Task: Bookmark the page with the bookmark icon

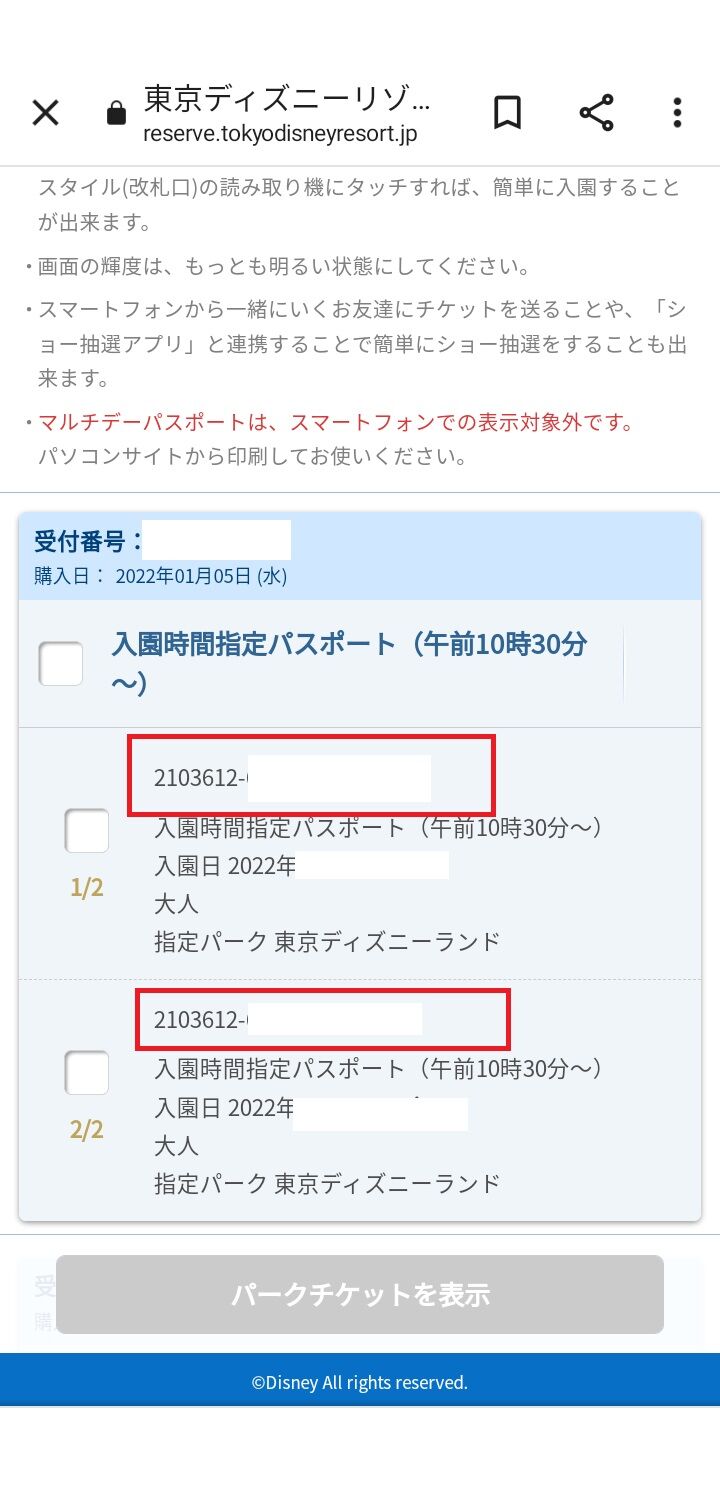Action: point(506,113)
